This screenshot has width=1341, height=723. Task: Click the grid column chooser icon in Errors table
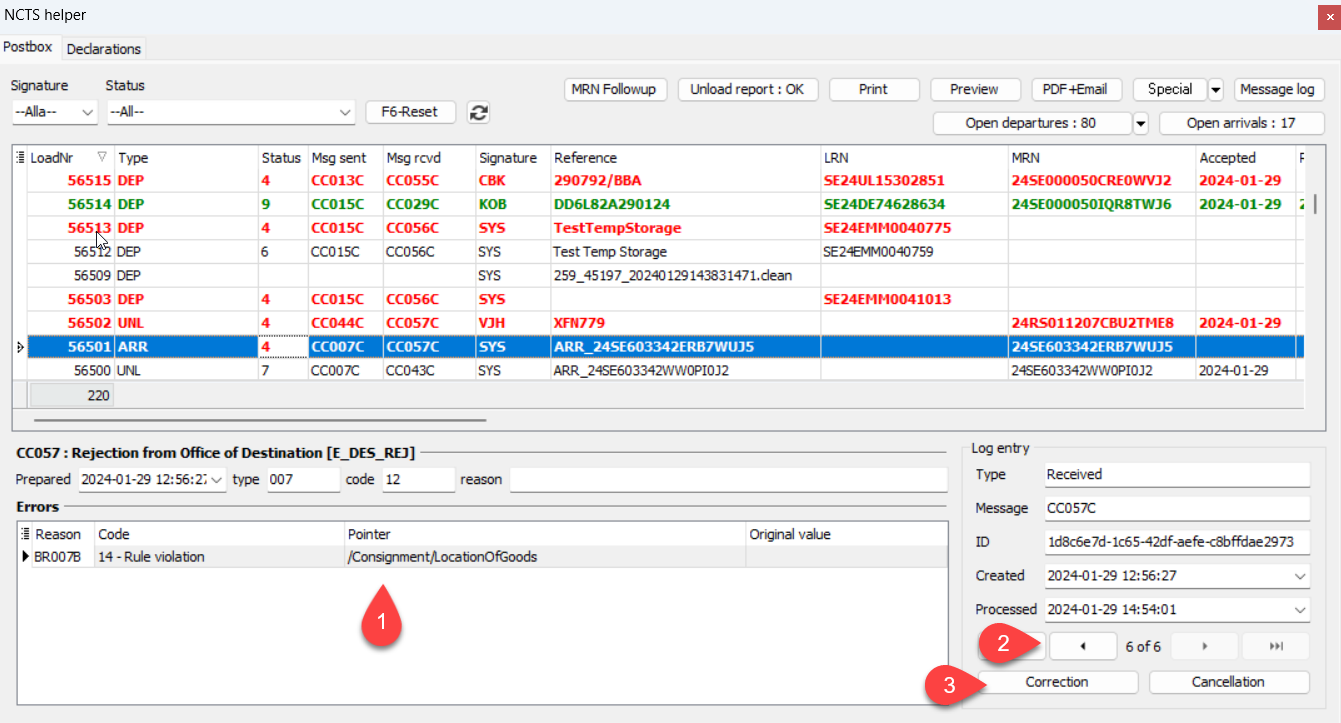pyautogui.click(x=25, y=534)
